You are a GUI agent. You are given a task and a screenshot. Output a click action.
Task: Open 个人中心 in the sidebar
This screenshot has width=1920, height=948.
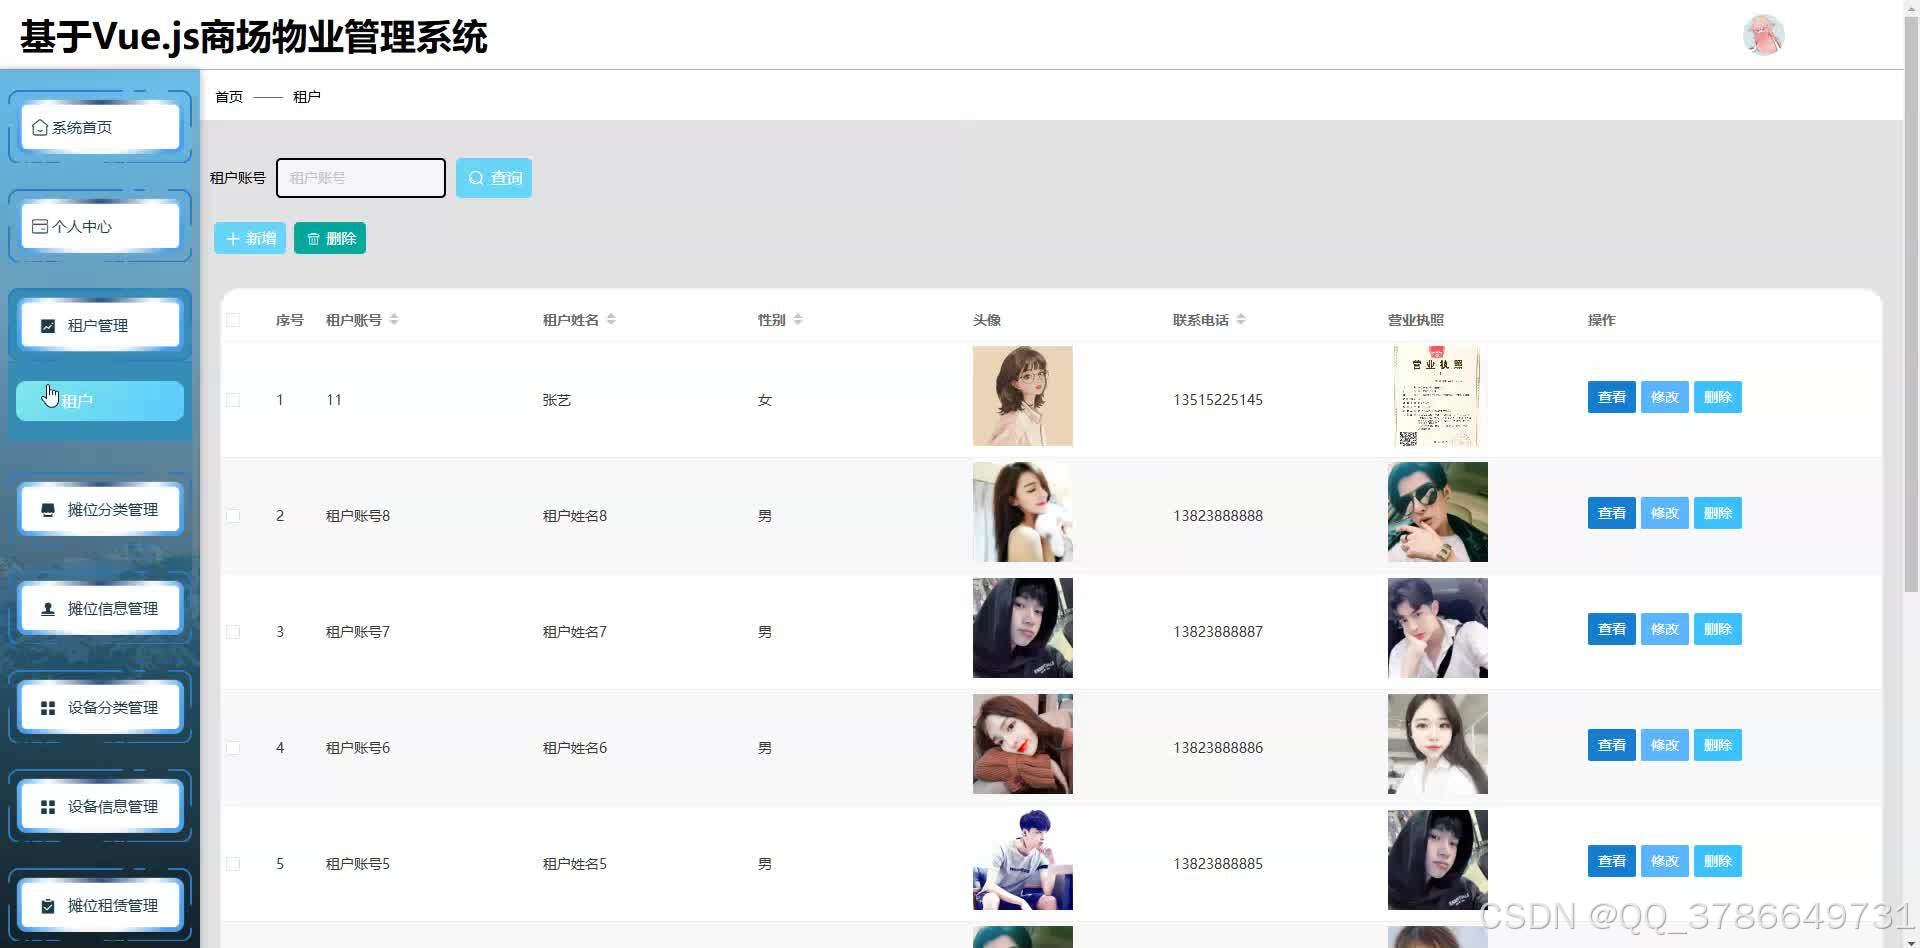[100, 227]
